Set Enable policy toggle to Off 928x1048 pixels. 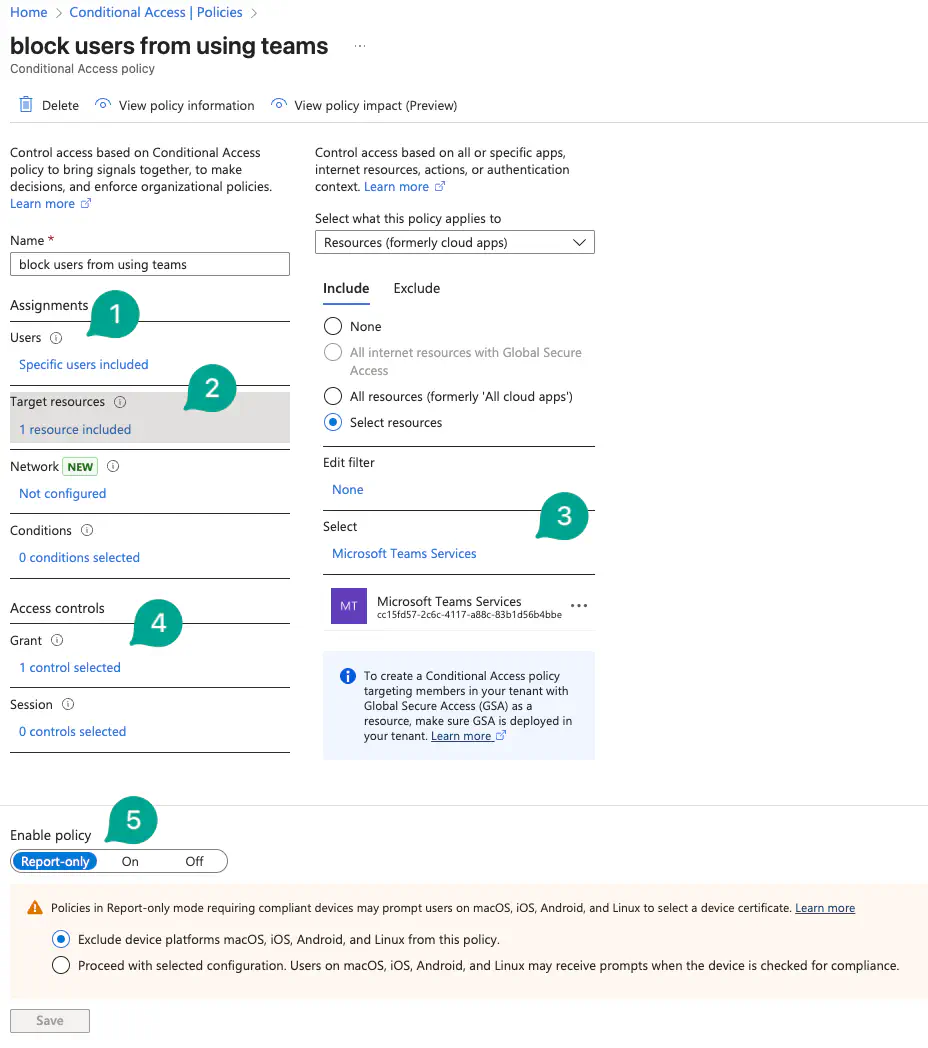click(194, 861)
